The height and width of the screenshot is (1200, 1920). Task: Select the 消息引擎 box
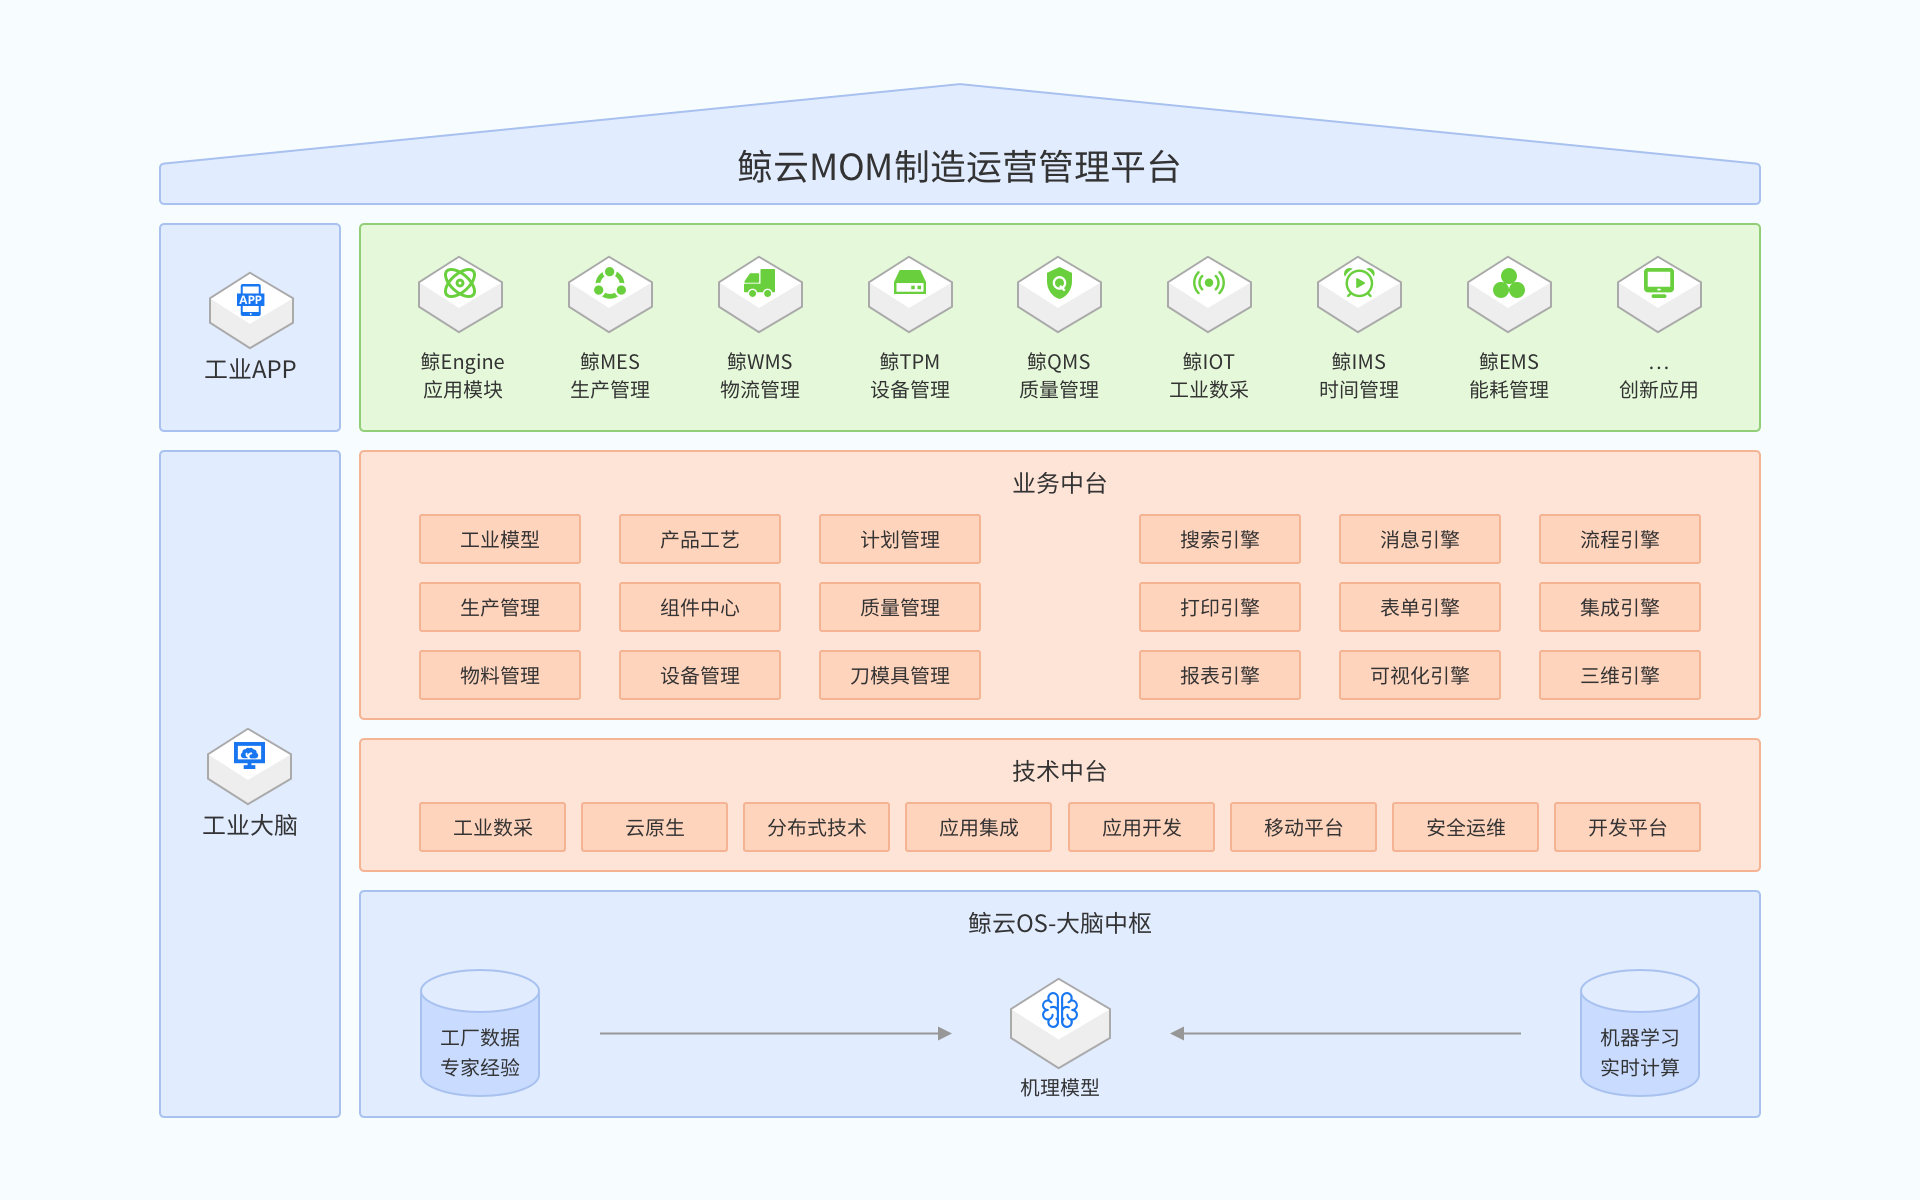(x=1420, y=539)
